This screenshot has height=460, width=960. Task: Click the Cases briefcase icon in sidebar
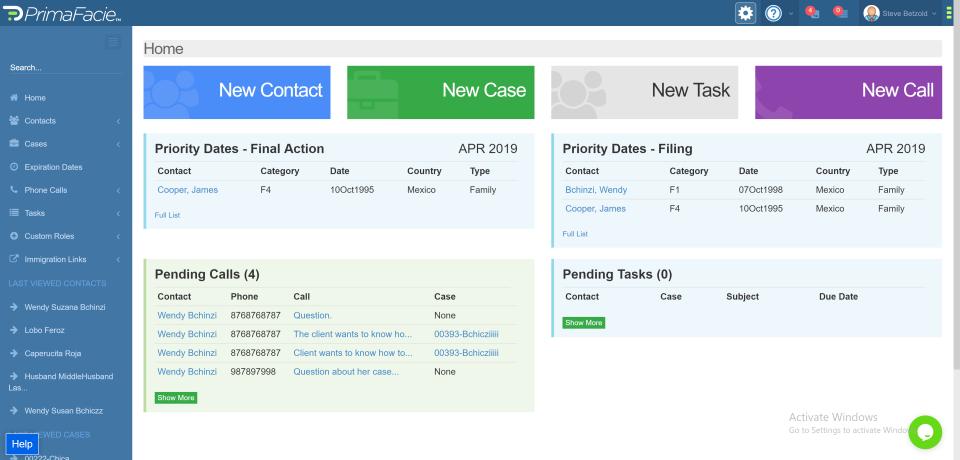point(13,144)
